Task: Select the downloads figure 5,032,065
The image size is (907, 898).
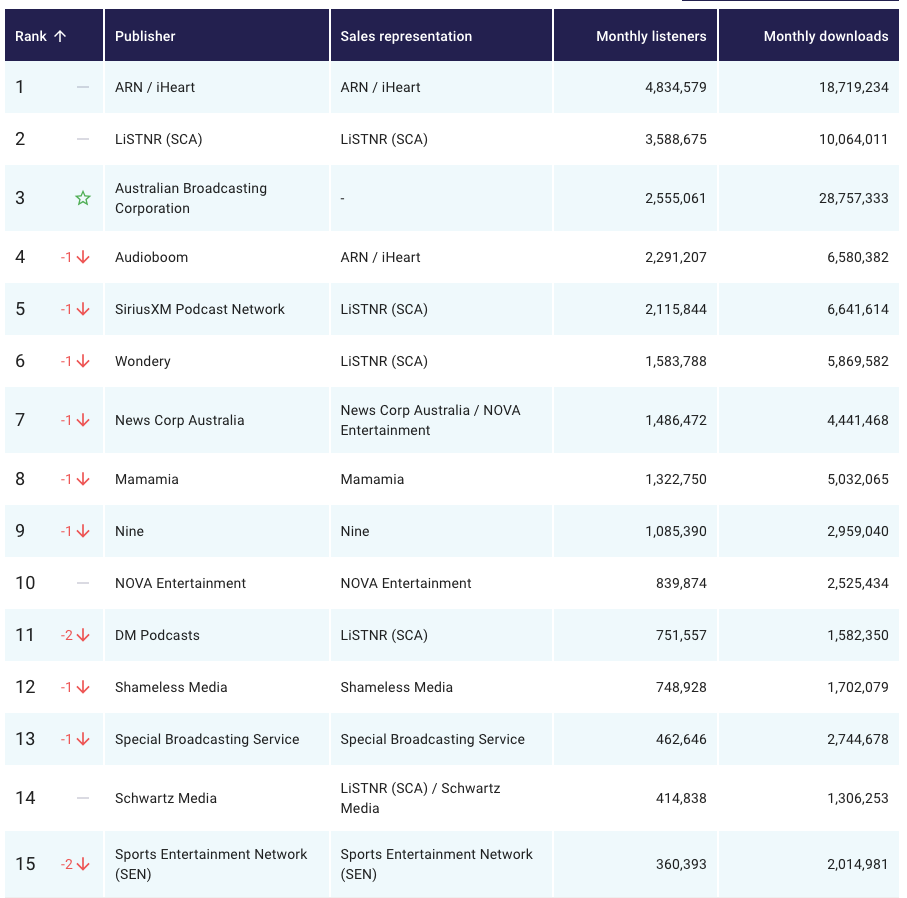Action: (858, 480)
